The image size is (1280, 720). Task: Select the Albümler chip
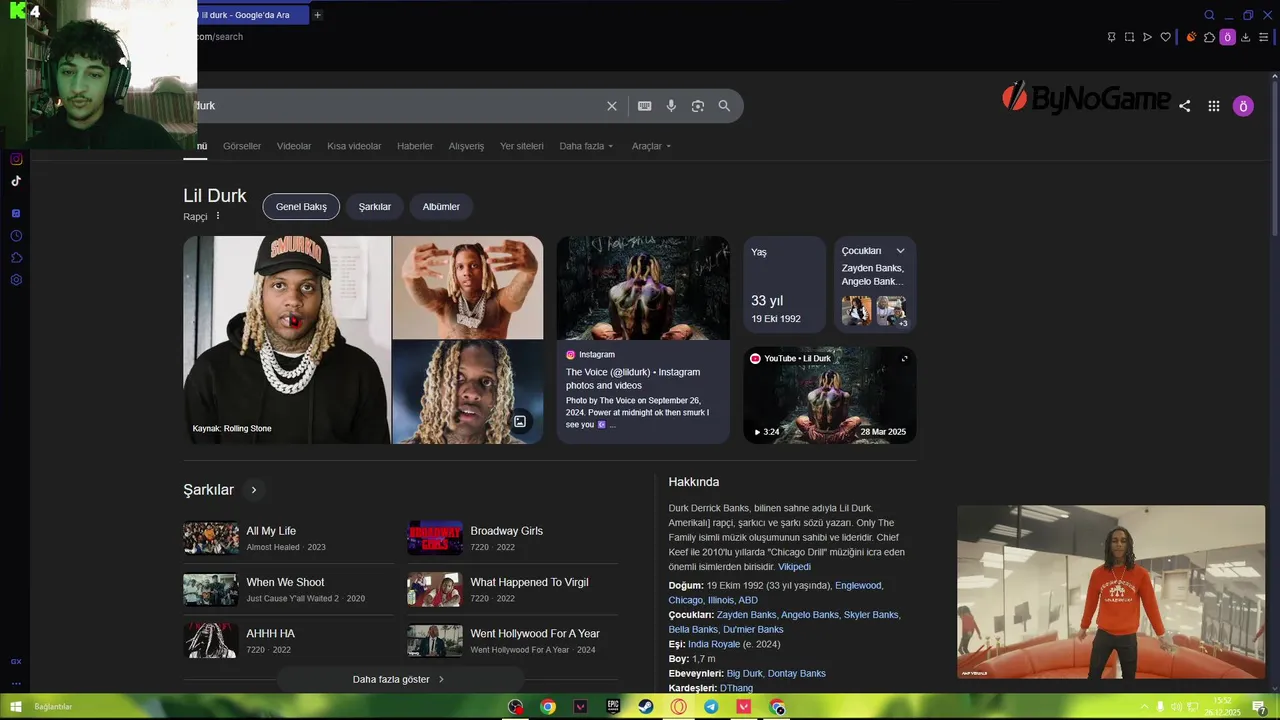(x=441, y=207)
